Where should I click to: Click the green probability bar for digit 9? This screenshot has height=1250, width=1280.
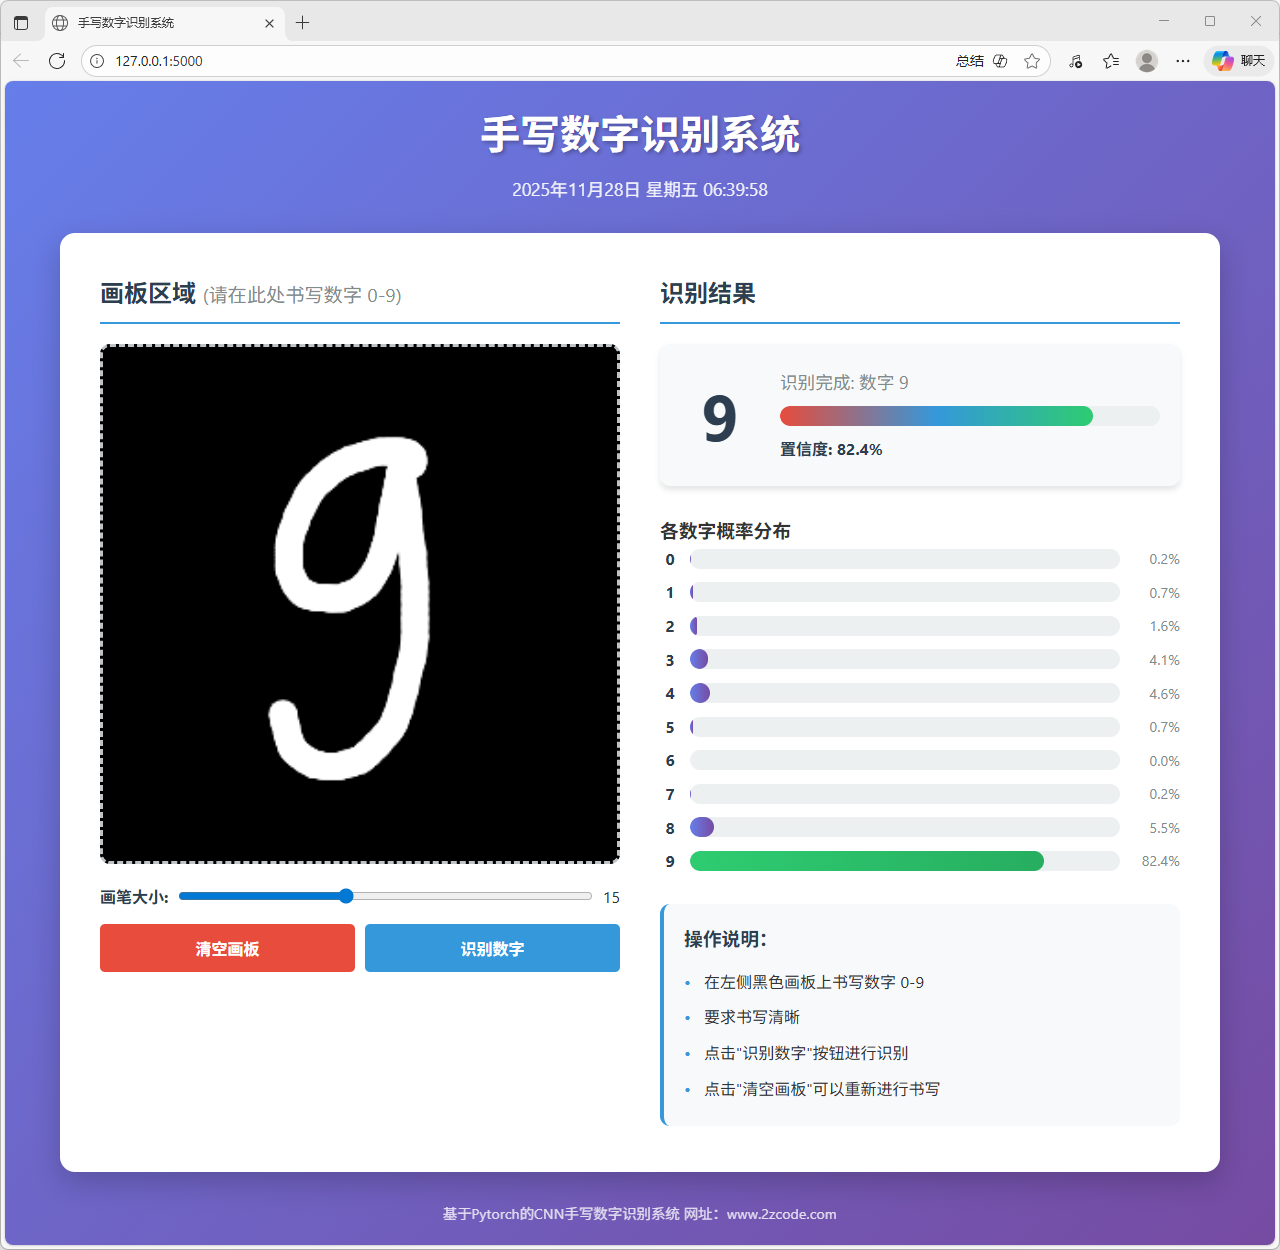866,861
